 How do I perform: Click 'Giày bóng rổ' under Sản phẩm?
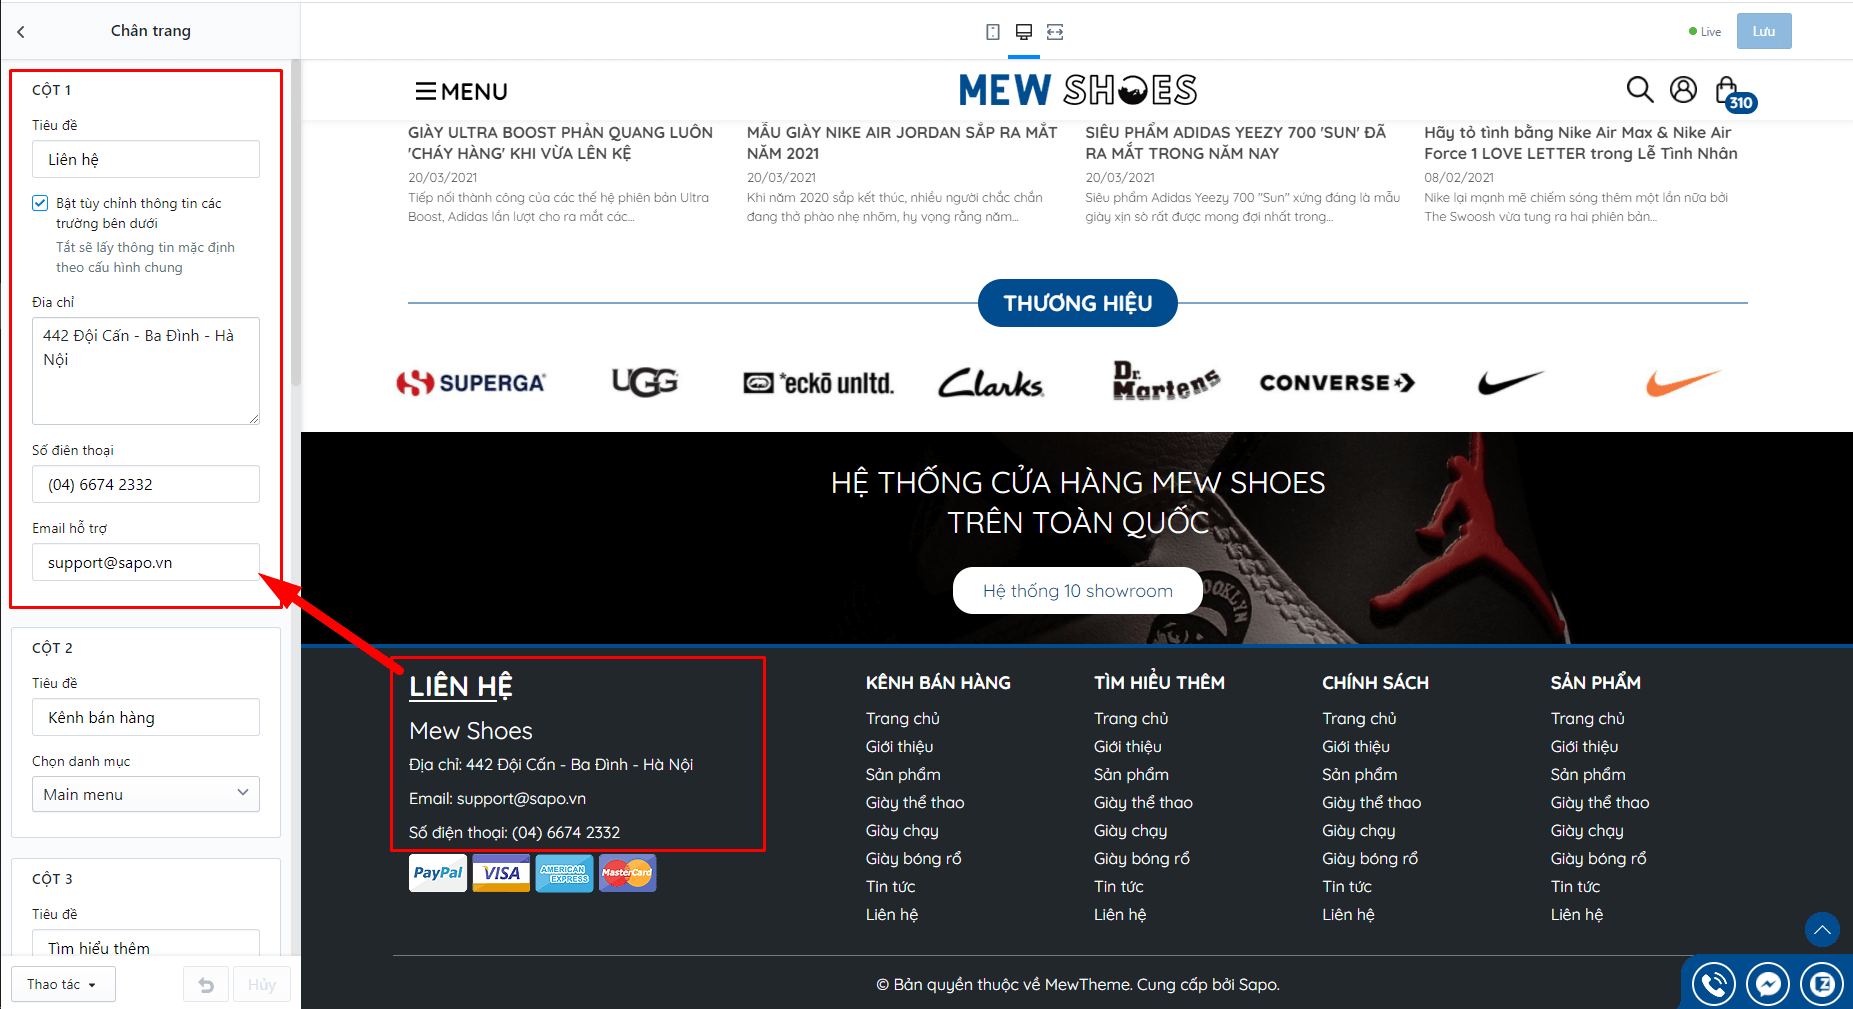coord(1598,858)
